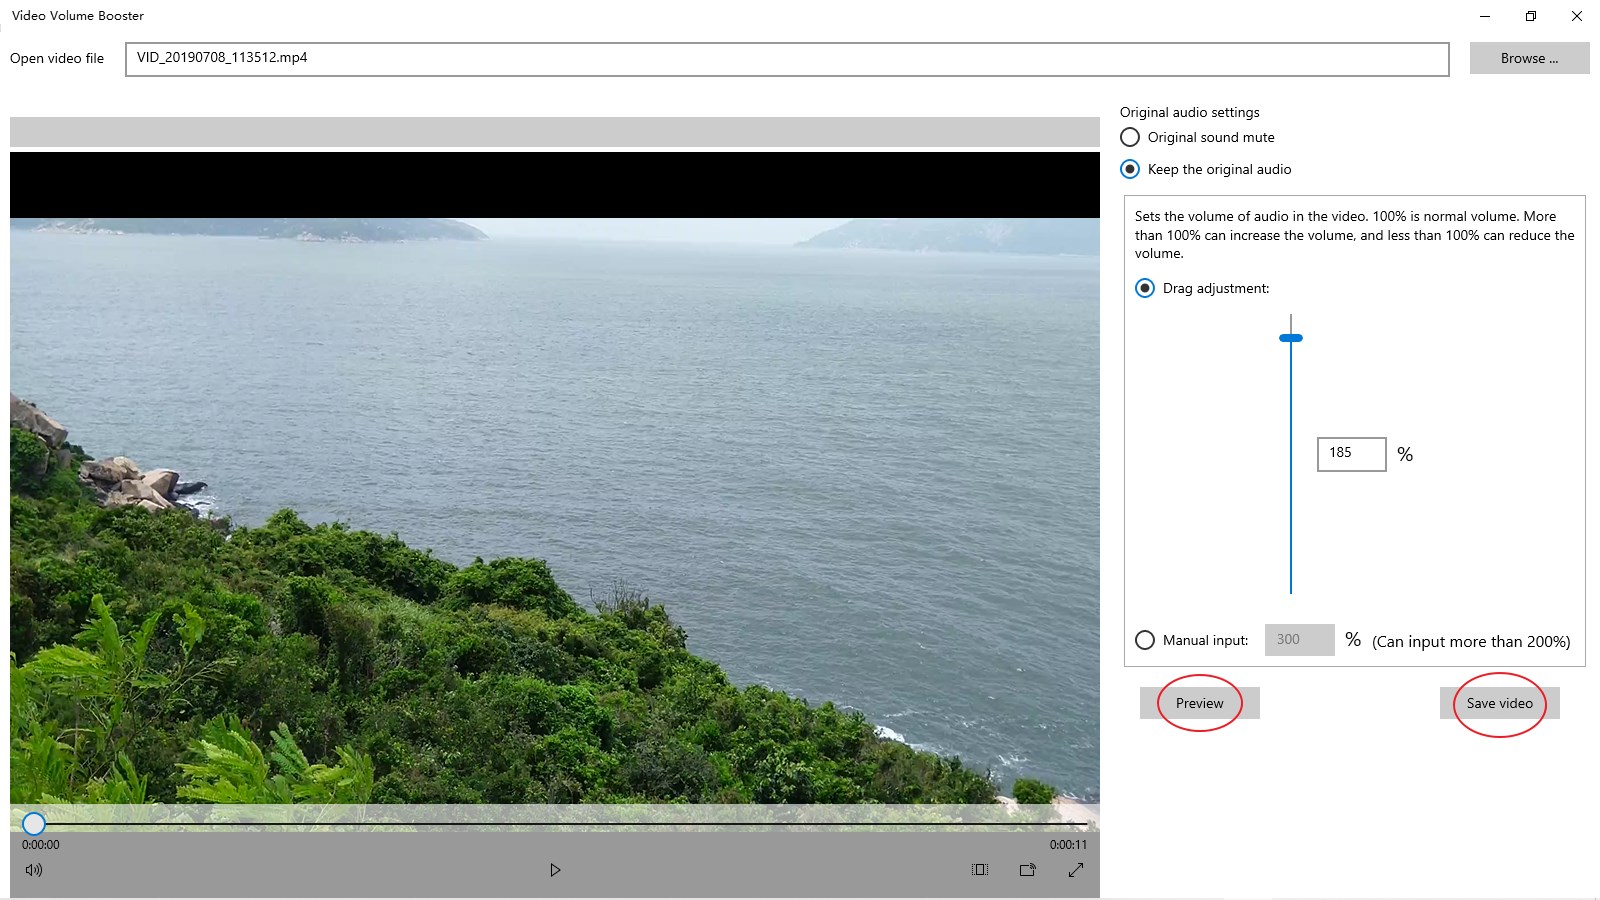Screen dimensions: 1600x900
Task: Click the video file path field
Action: [787, 59]
